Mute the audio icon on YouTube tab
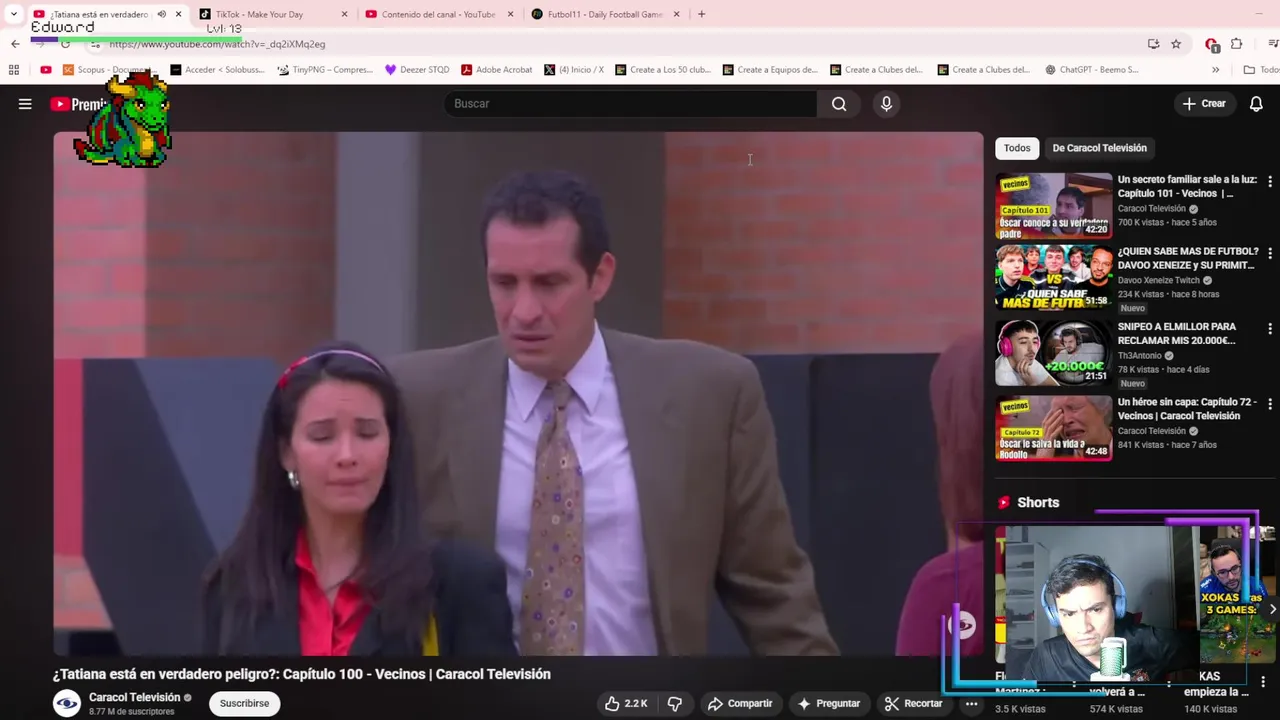Image resolution: width=1280 pixels, height=720 pixels. pos(161,14)
